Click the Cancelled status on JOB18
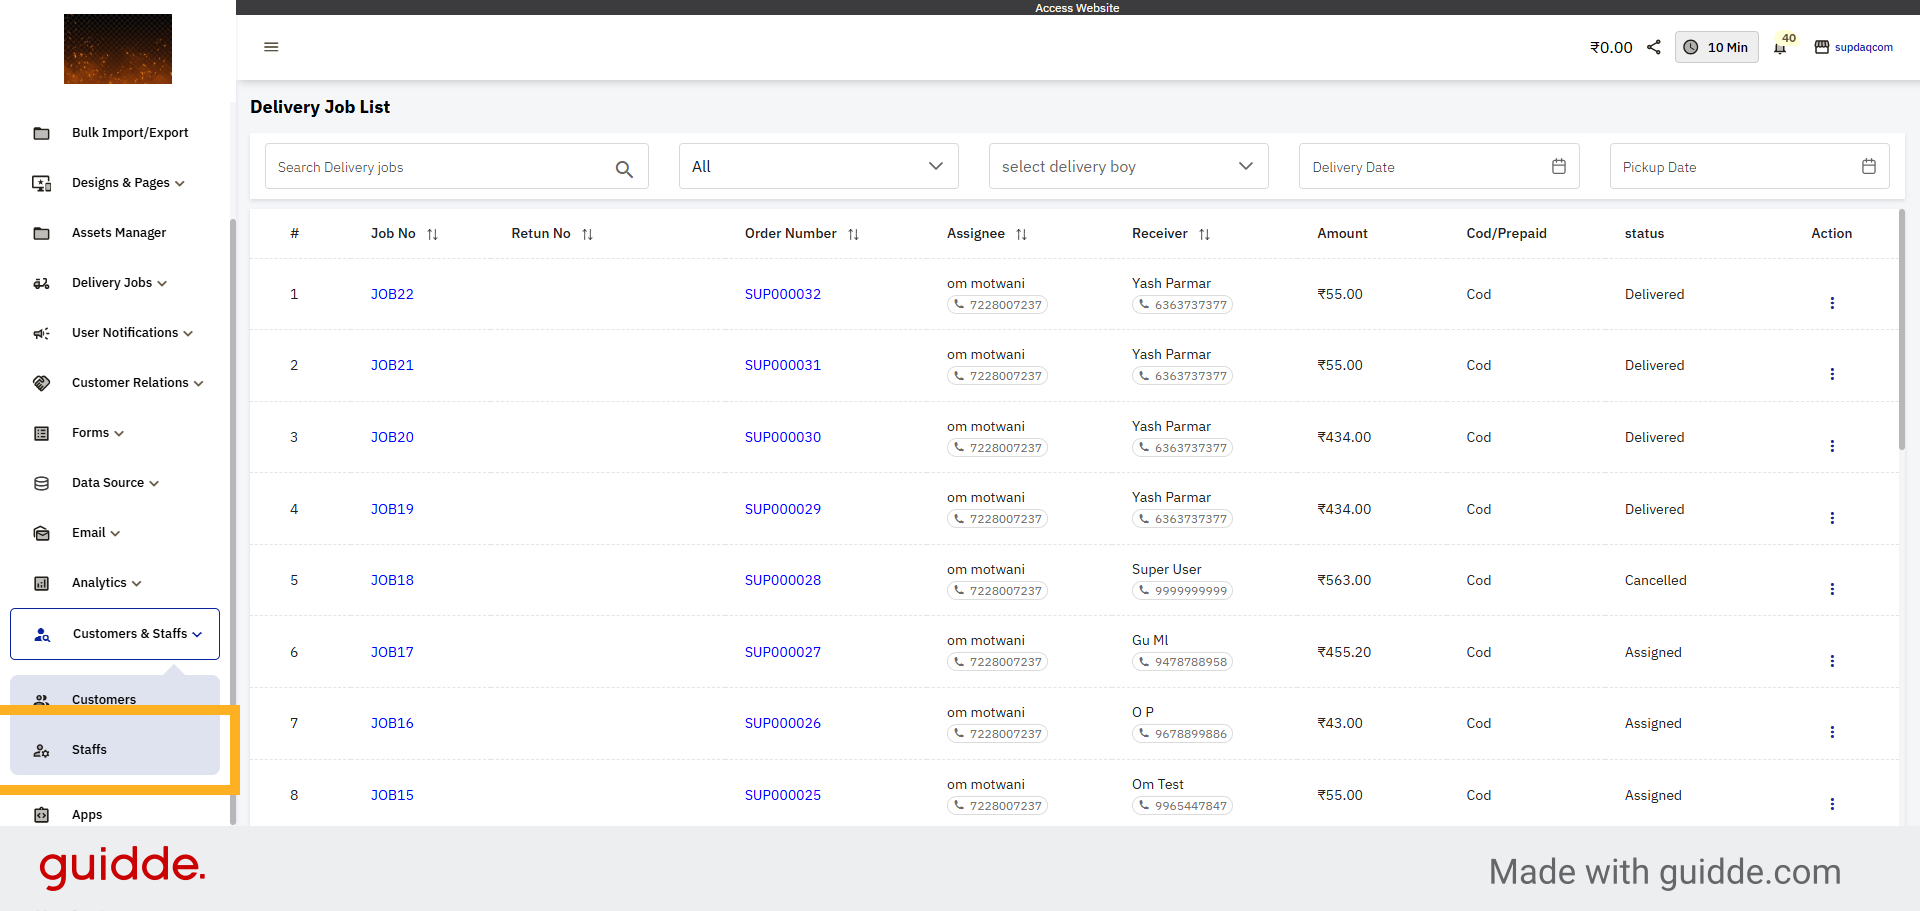 1655,580
